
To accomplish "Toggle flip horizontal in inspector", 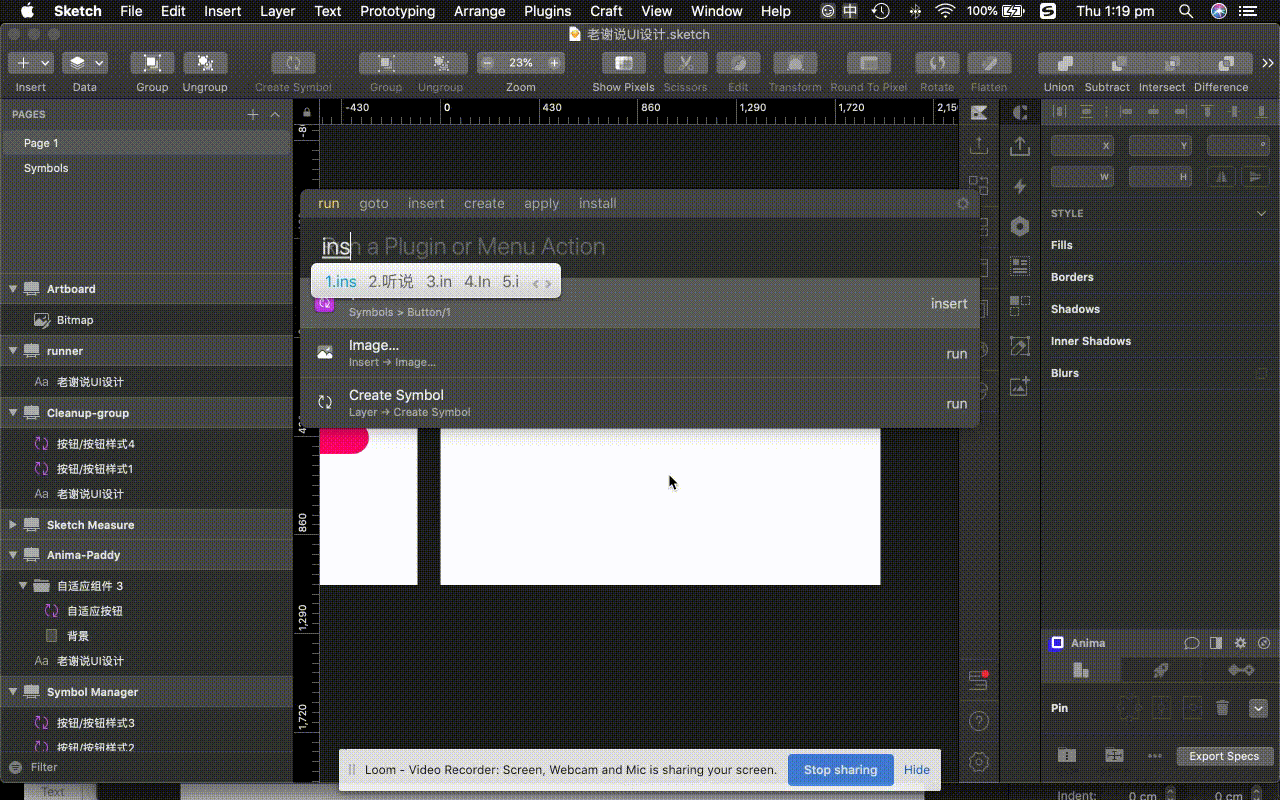I will coord(1221,176).
